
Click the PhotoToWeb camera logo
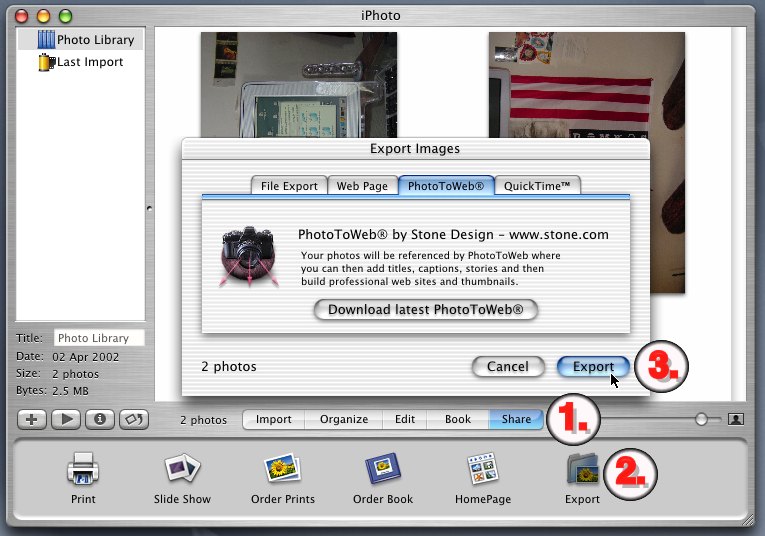pos(249,257)
